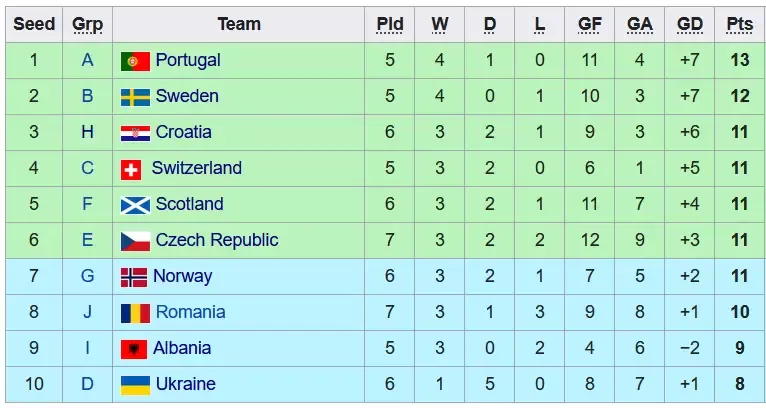This screenshot has width=766, height=408.
Task: Click the Croatia flag icon
Action: tap(135, 133)
